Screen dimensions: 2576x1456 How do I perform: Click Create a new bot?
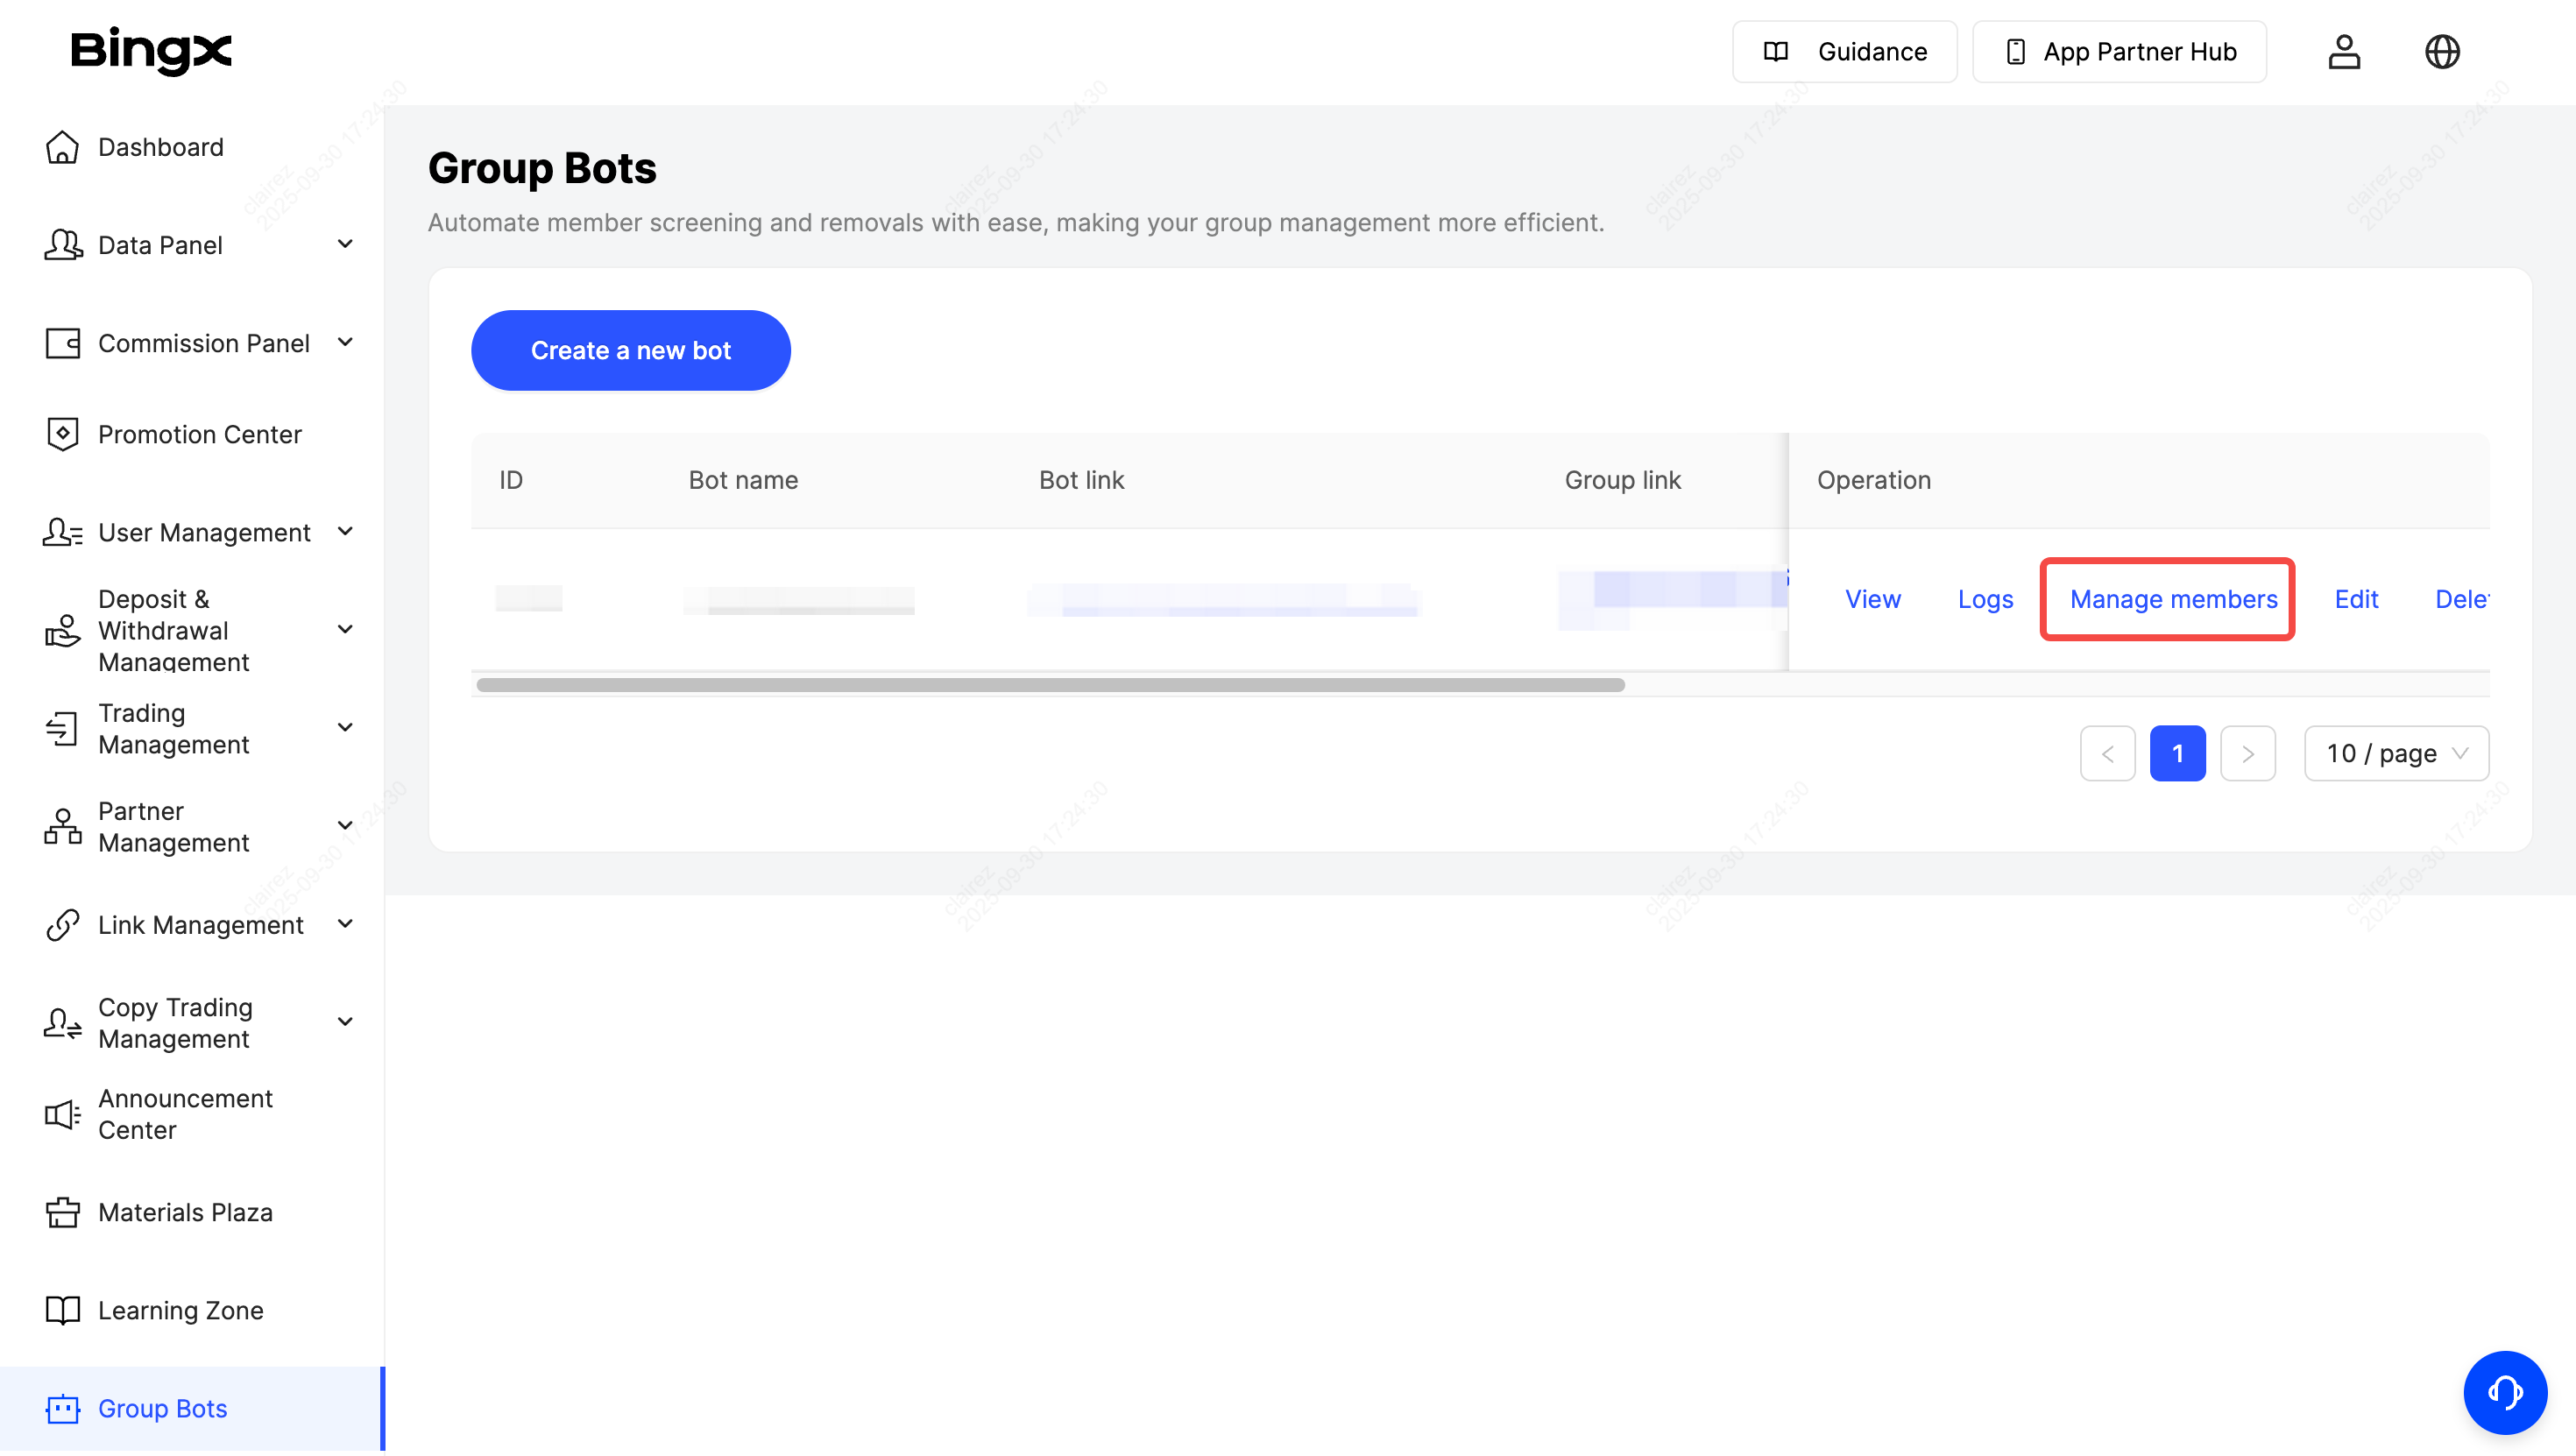[630, 350]
